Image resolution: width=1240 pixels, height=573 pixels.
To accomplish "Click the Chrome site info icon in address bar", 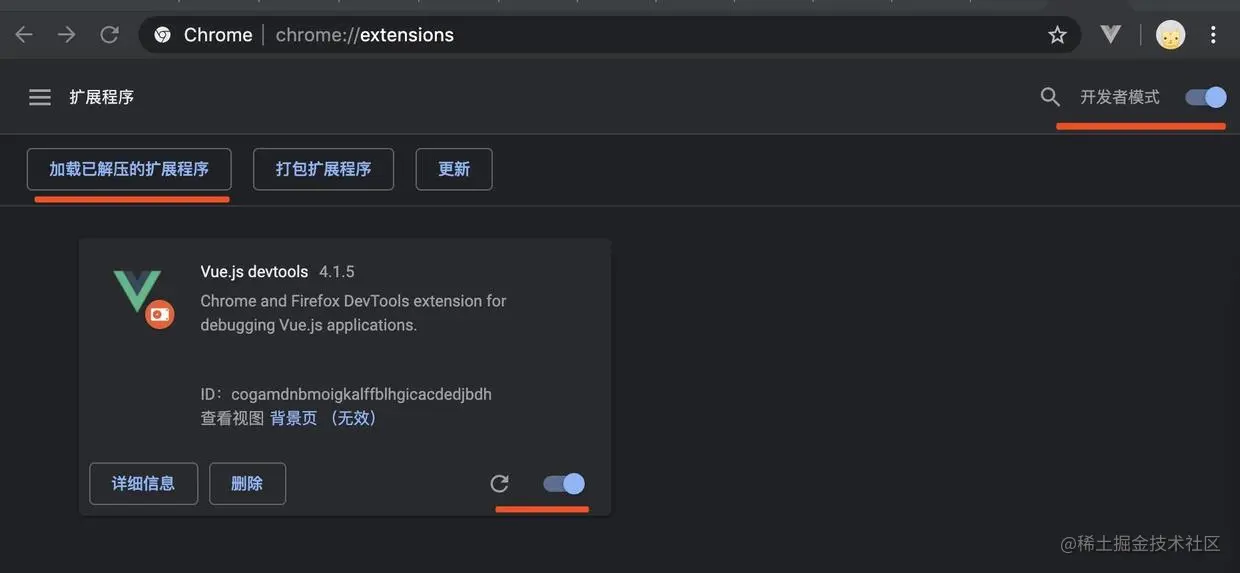I will [162, 35].
